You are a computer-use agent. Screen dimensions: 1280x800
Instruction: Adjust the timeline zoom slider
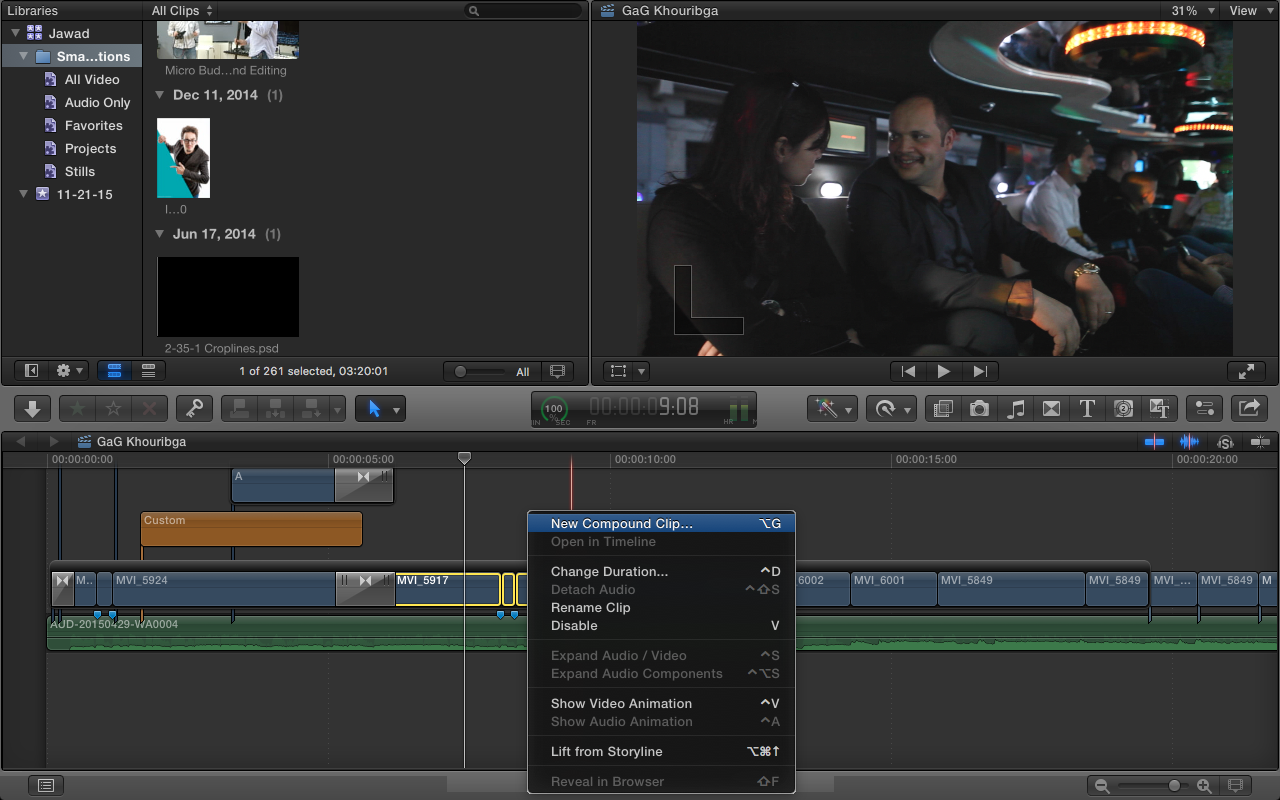pos(1174,786)
